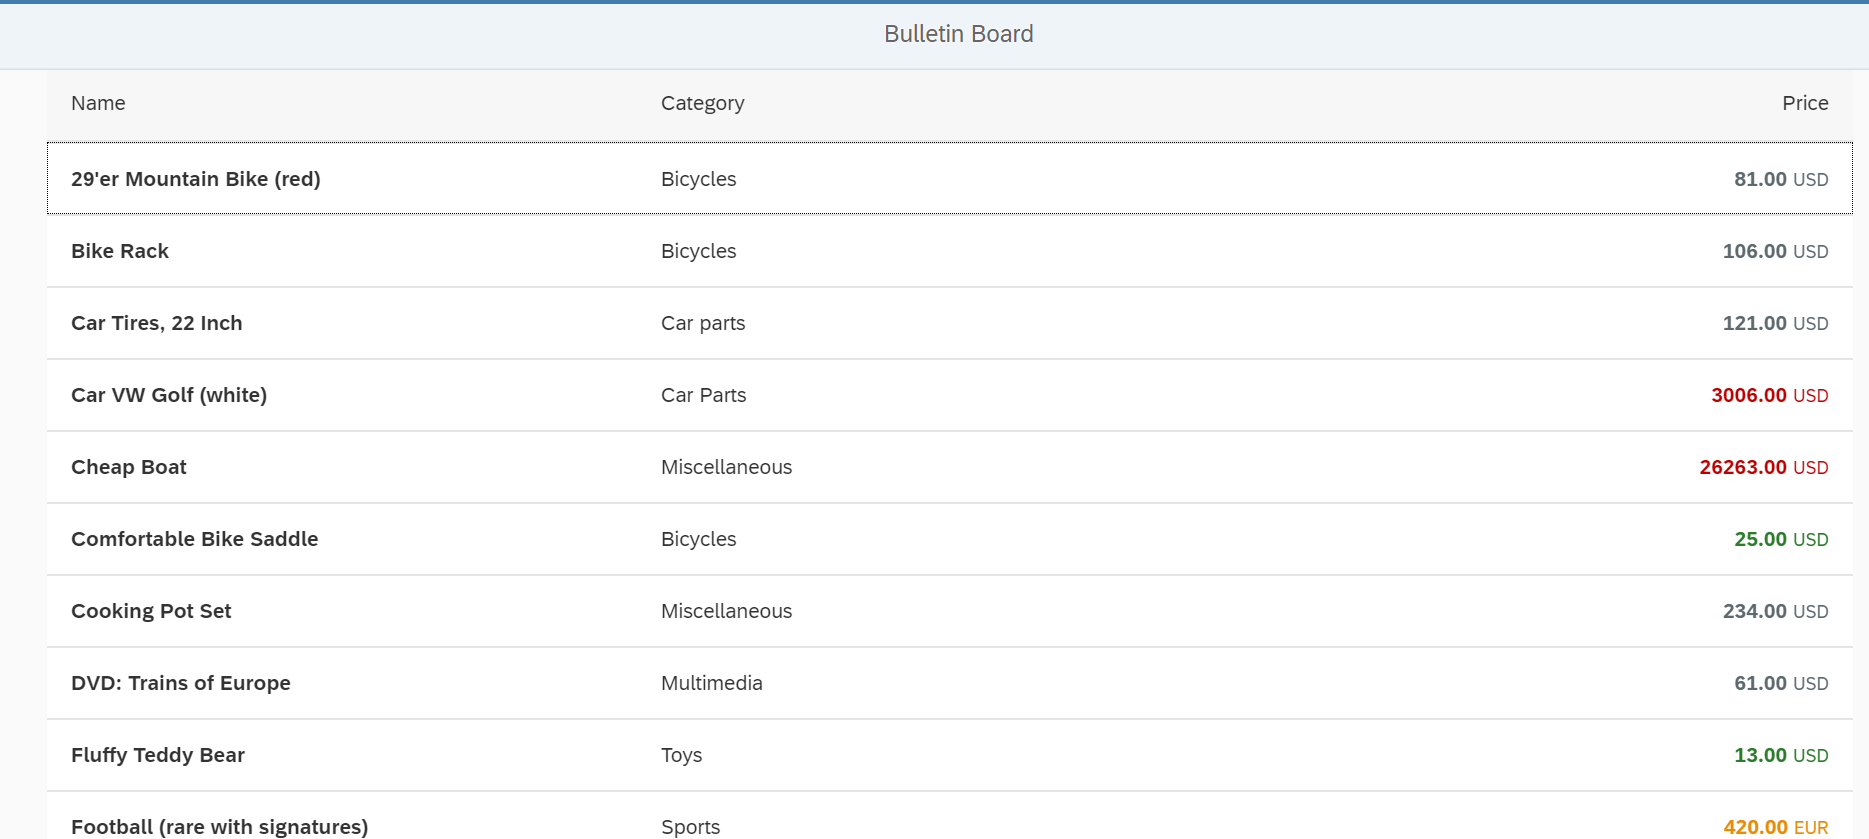The height and width of the screenshot is (839, 1869).
Task: Click Football (rare with signatures) item
Action: (220, 827)
